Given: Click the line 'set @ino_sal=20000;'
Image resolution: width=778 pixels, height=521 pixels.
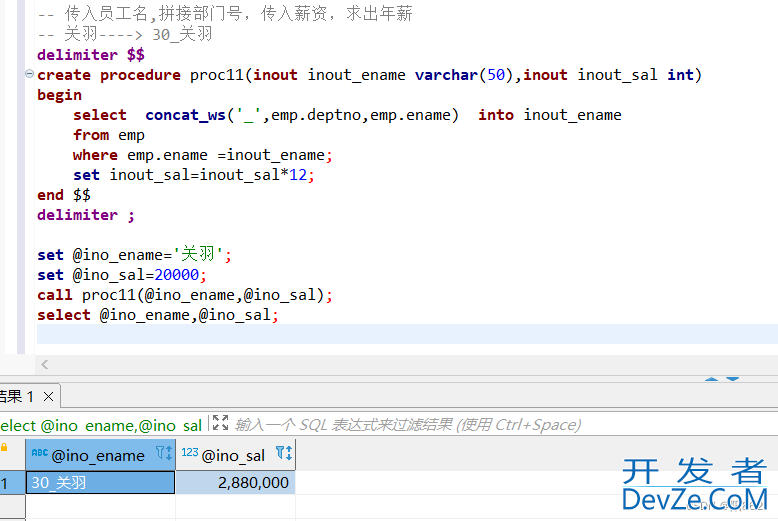Looking at the screenshot, I should pos(122,275).
